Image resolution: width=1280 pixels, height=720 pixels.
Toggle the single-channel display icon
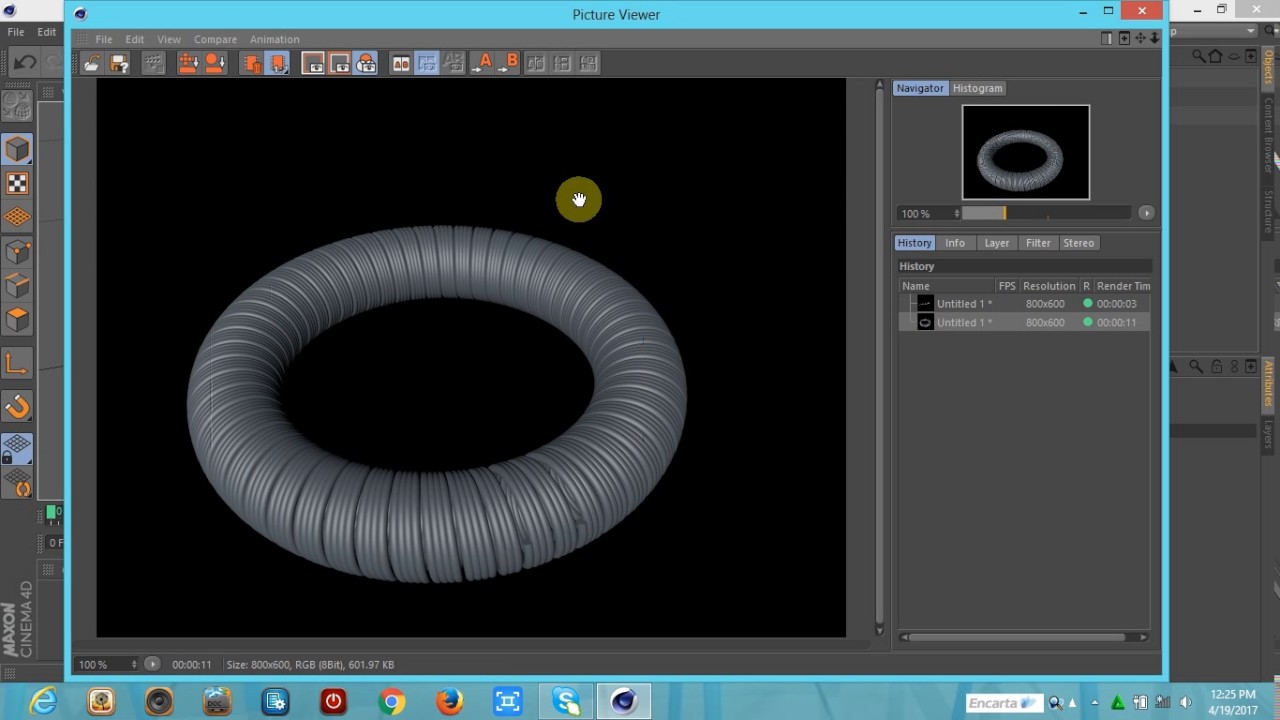click(x=313, y=63)
